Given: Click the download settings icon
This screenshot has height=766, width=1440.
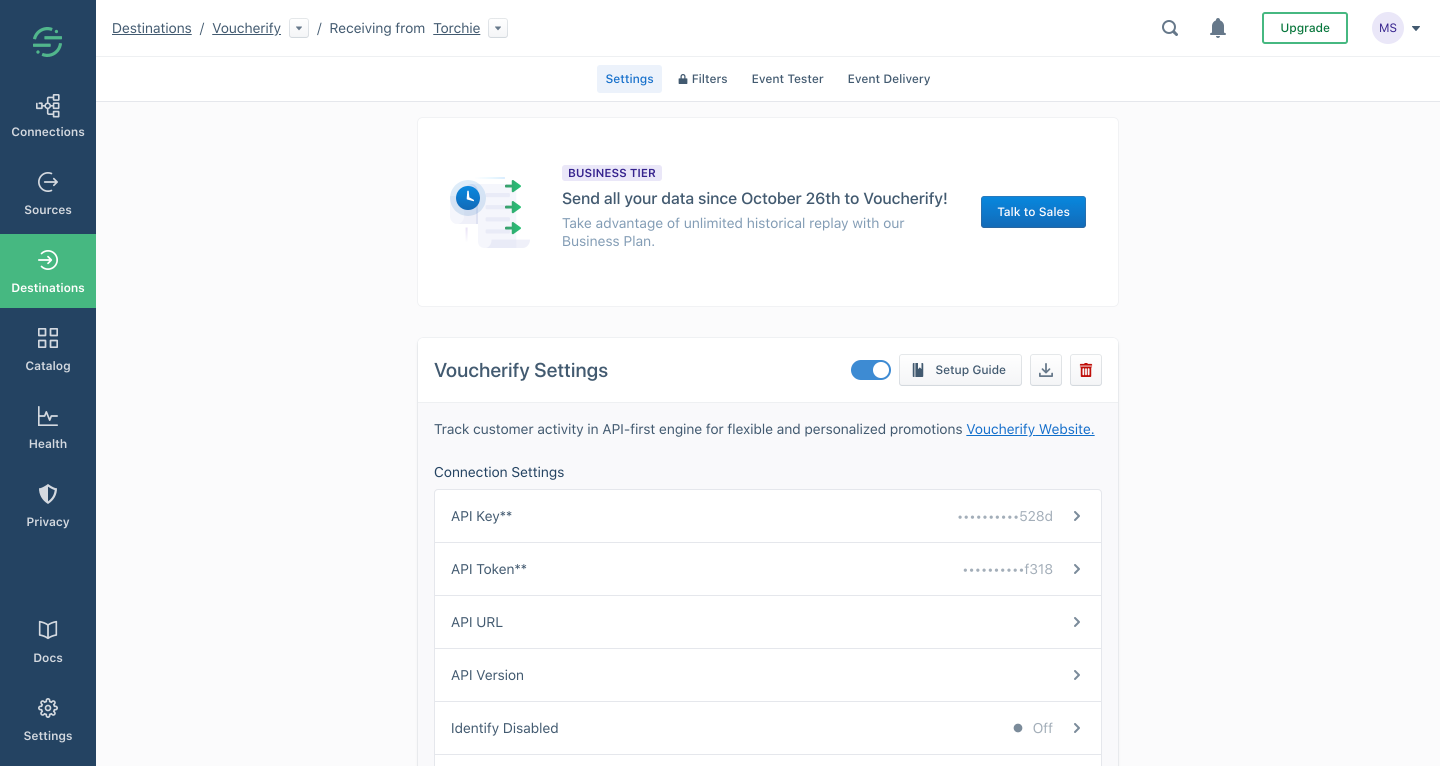Looking at the screenshot, I should coord(1046,370).
